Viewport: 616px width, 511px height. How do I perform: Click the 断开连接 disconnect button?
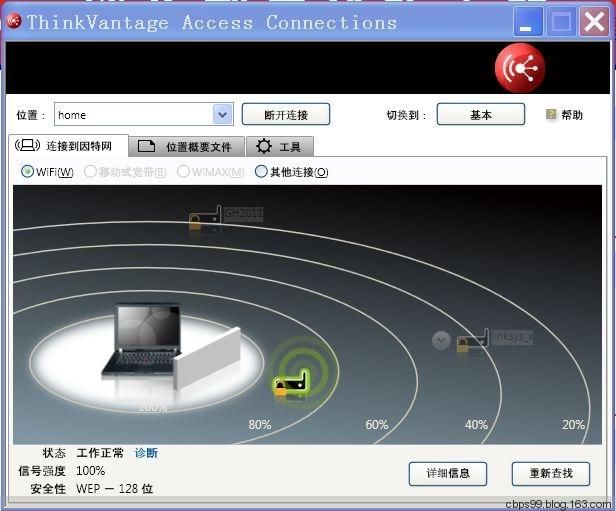point(286,115)
